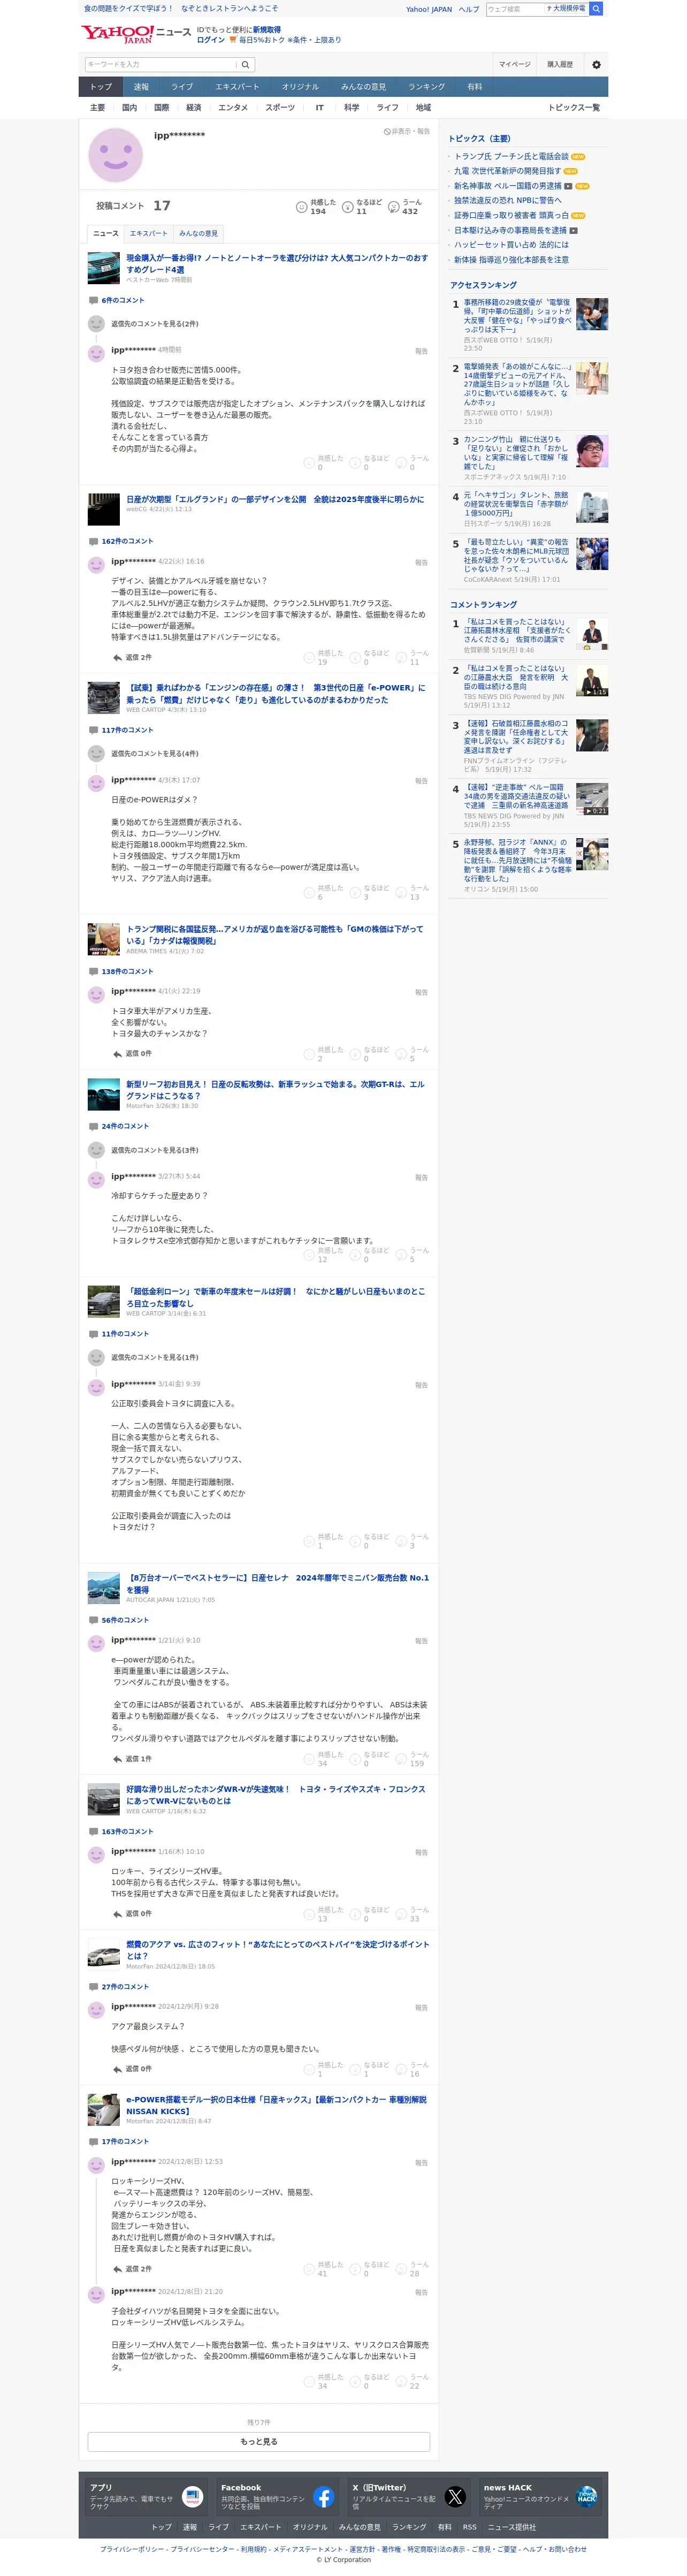This screenshot has height=2576, width=687.
Task: Open the Yahoo app icon in footer
Action: (x=192, y=2496)
